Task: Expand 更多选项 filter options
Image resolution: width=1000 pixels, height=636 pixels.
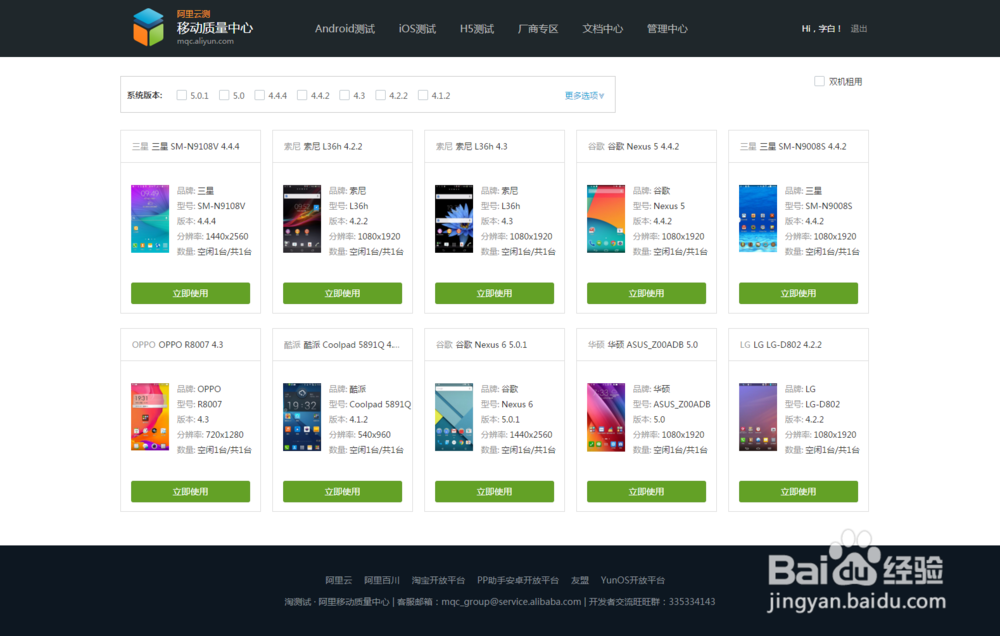Action: (x=584, y=96)
